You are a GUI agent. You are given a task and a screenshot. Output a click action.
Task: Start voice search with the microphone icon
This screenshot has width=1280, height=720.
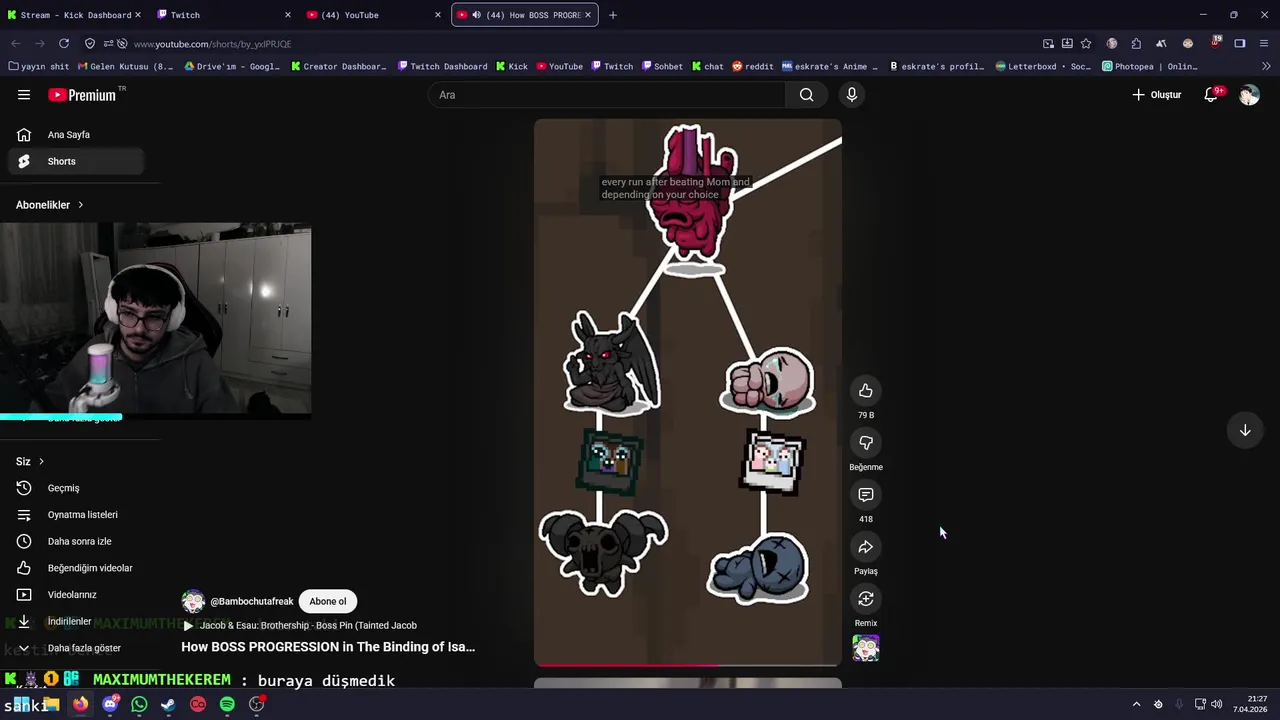[852, 95]
